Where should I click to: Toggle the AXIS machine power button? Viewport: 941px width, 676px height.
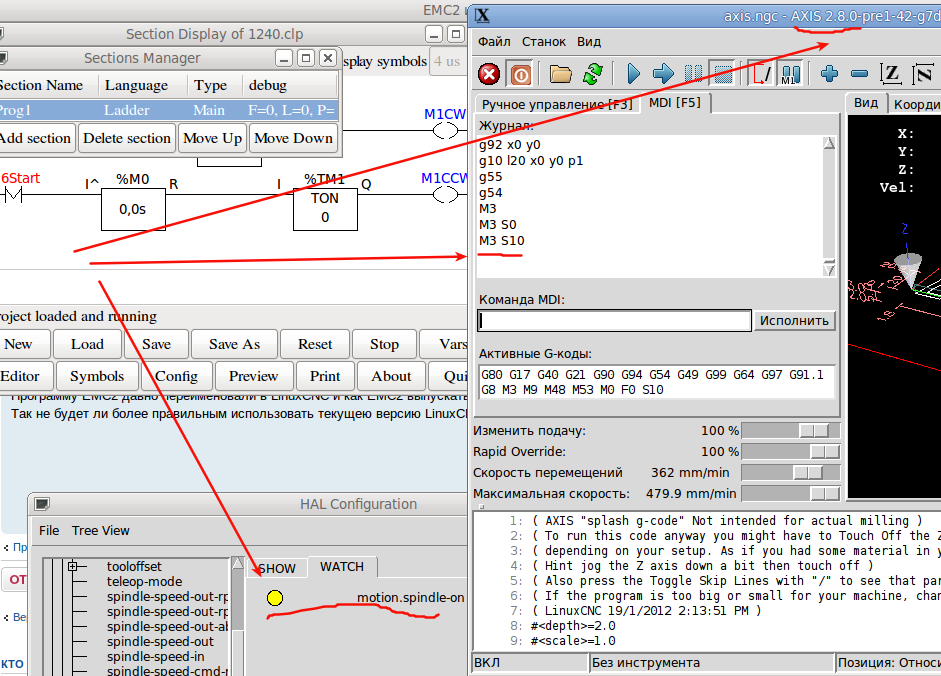pyautogui.click(x=521, y=74)
